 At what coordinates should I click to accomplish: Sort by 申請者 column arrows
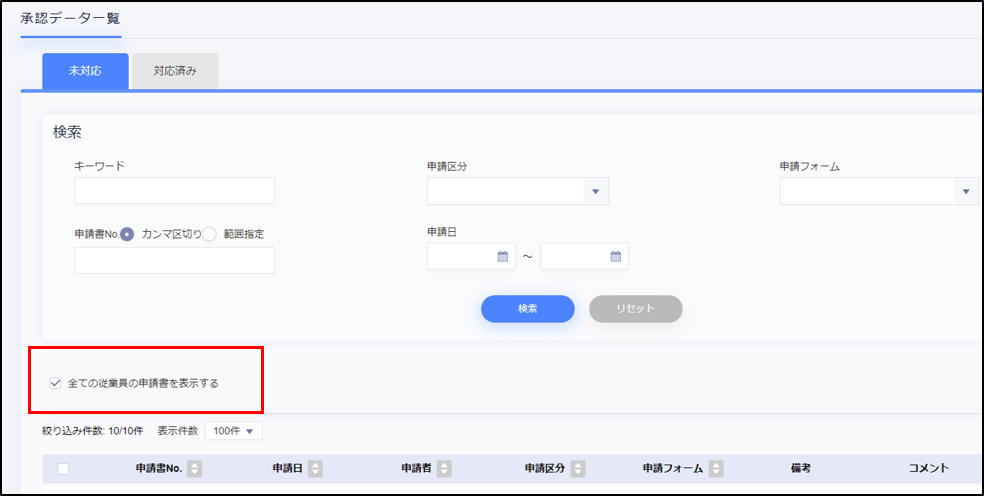pos(444,468)
